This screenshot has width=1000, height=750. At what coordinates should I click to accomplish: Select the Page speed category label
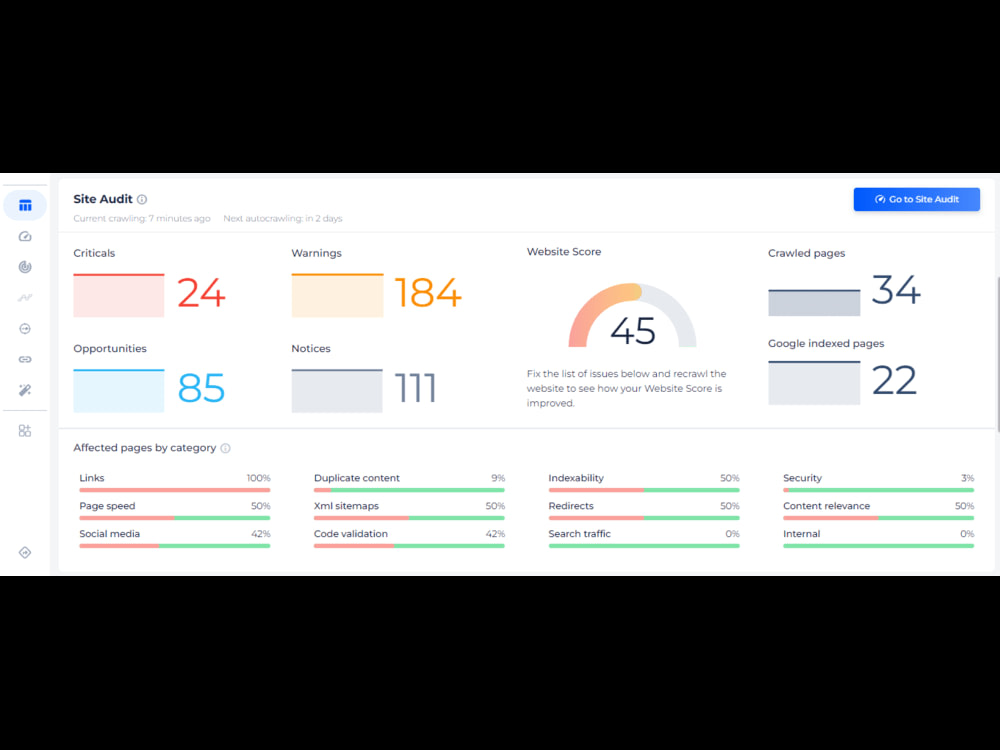click(x=107, y=506)
